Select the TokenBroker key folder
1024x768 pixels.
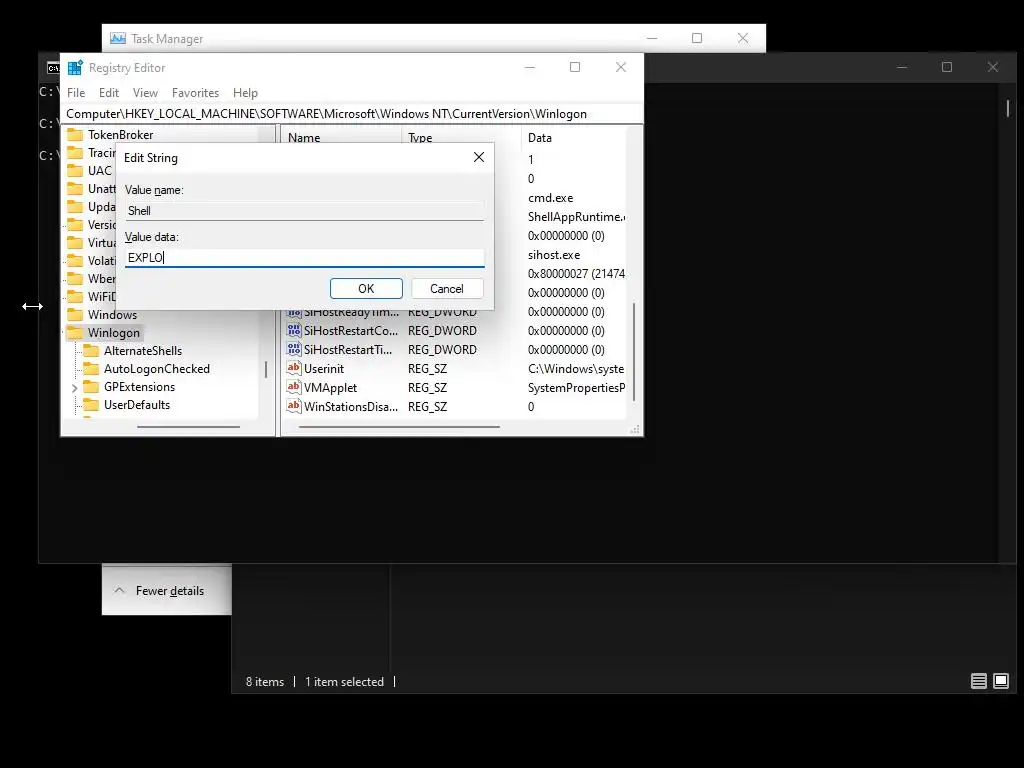(120, 135)
